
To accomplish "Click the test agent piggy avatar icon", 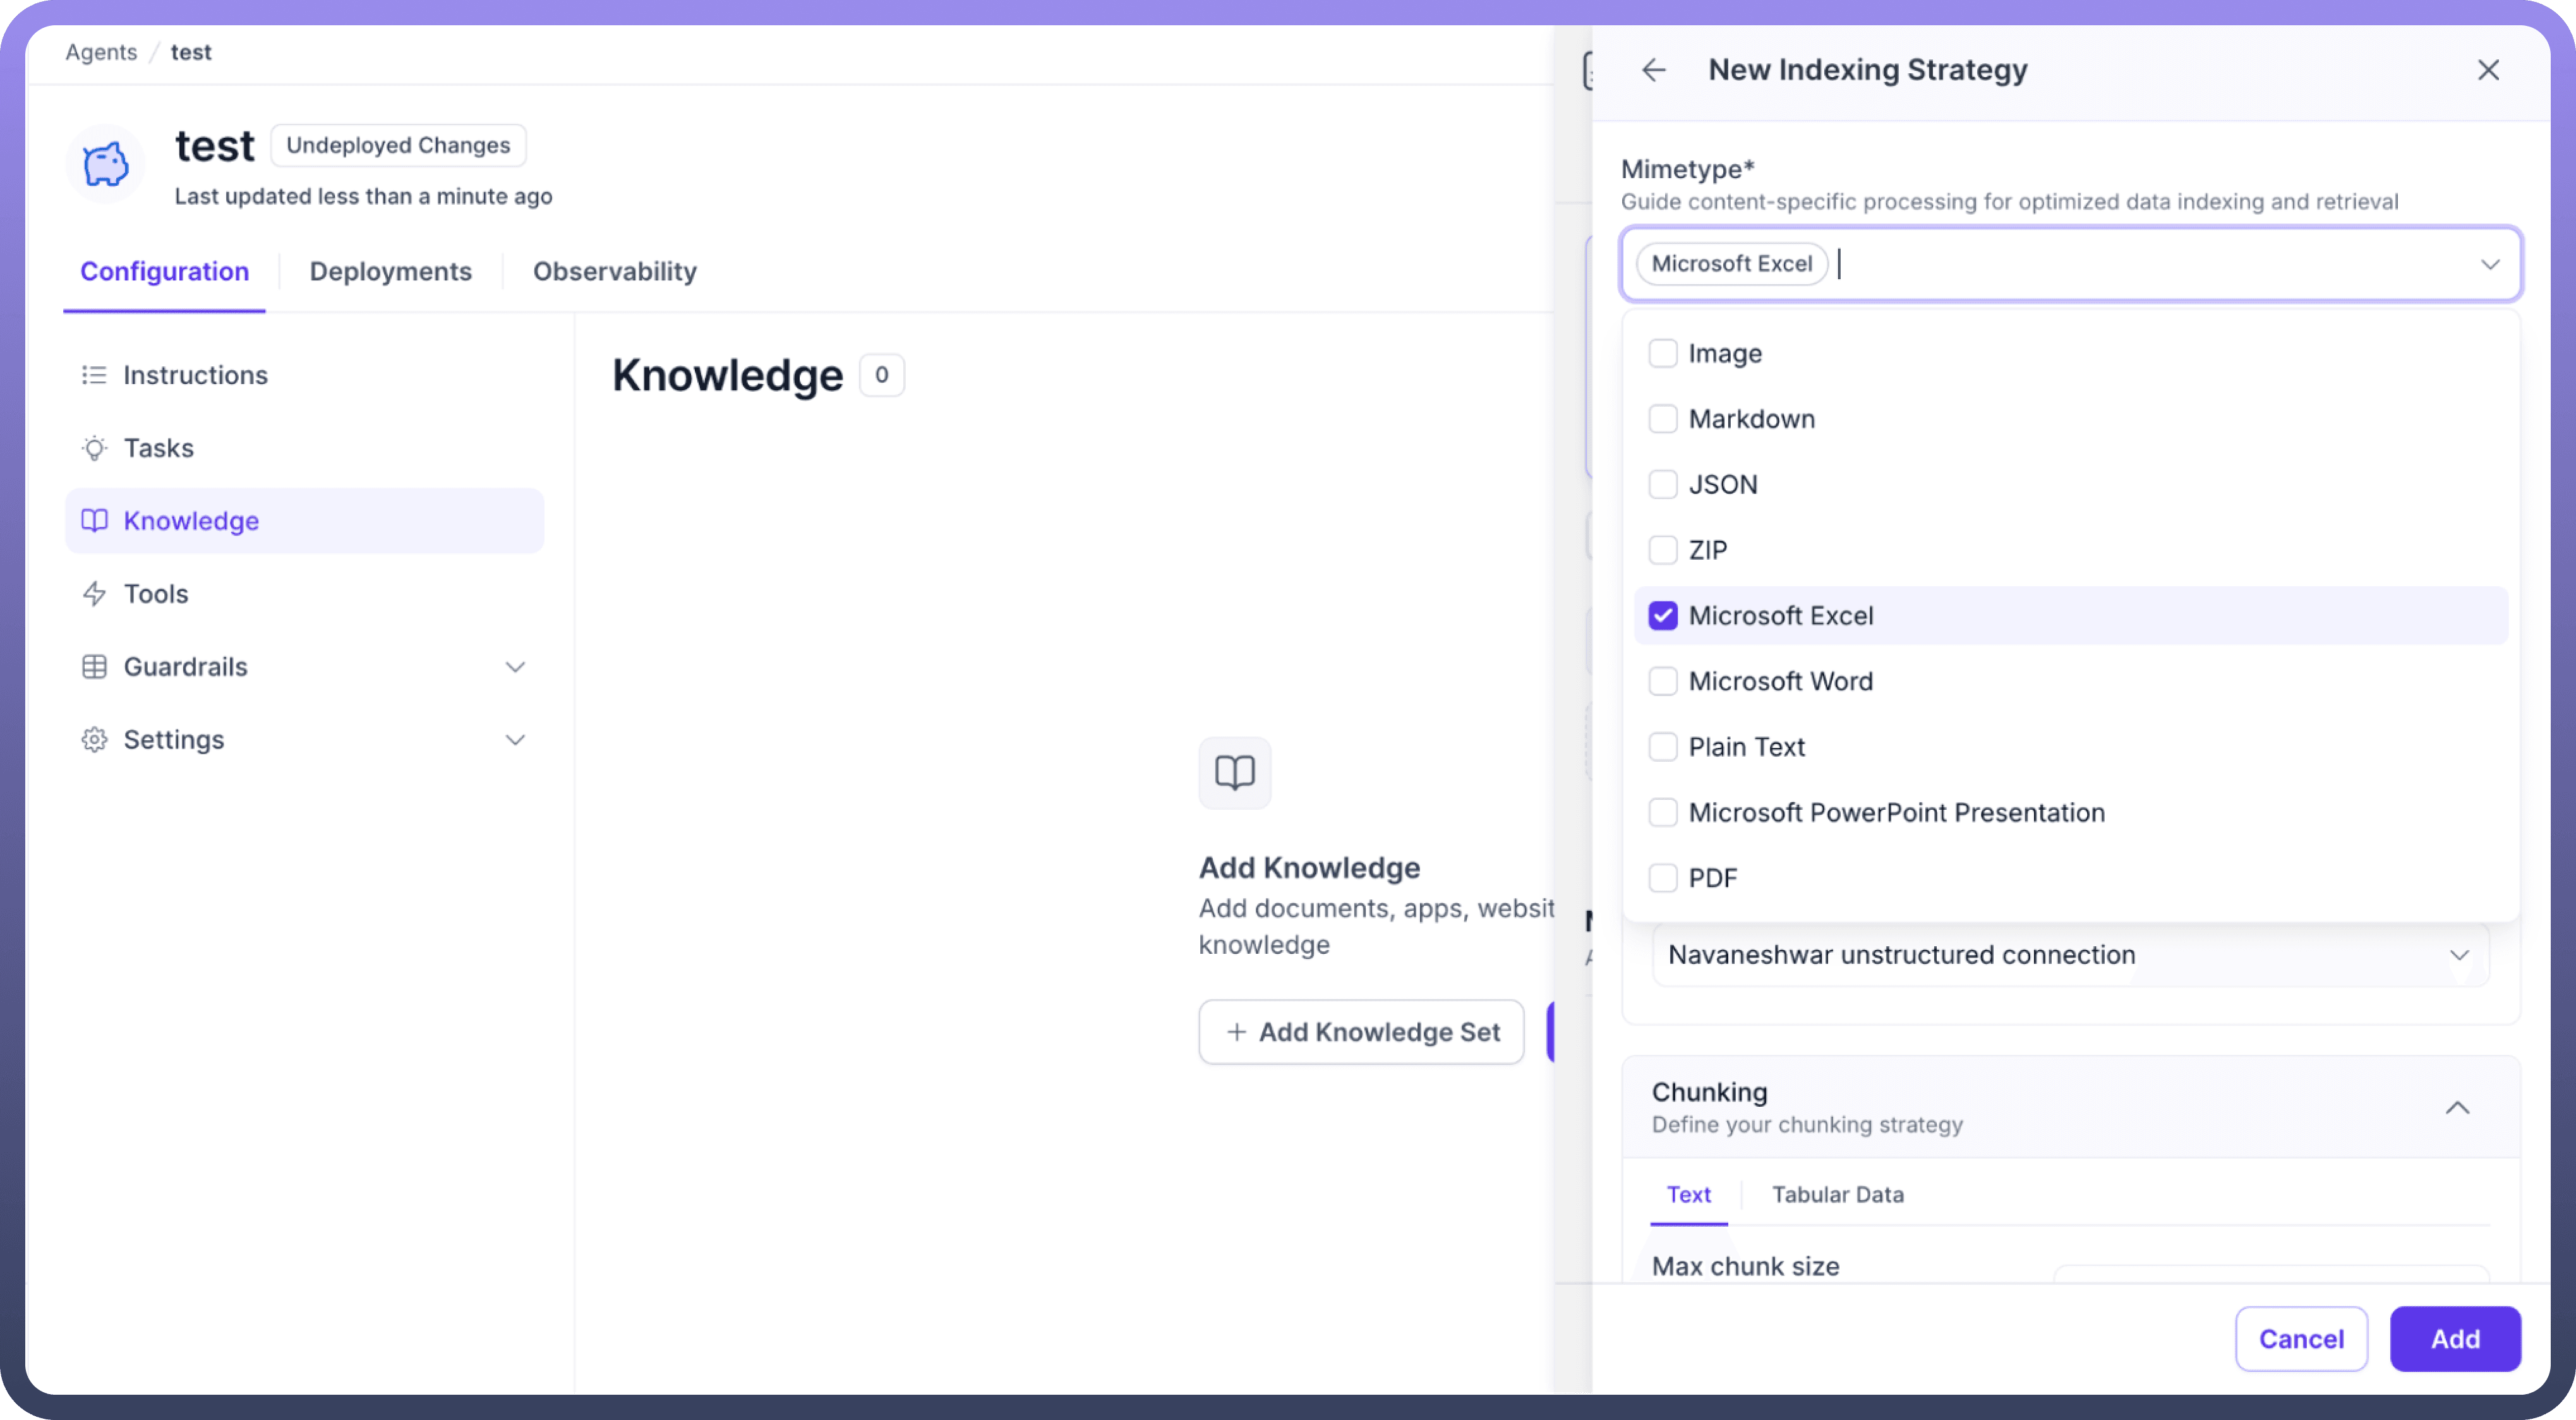I will pyautogui.click(x=106, y=165).
